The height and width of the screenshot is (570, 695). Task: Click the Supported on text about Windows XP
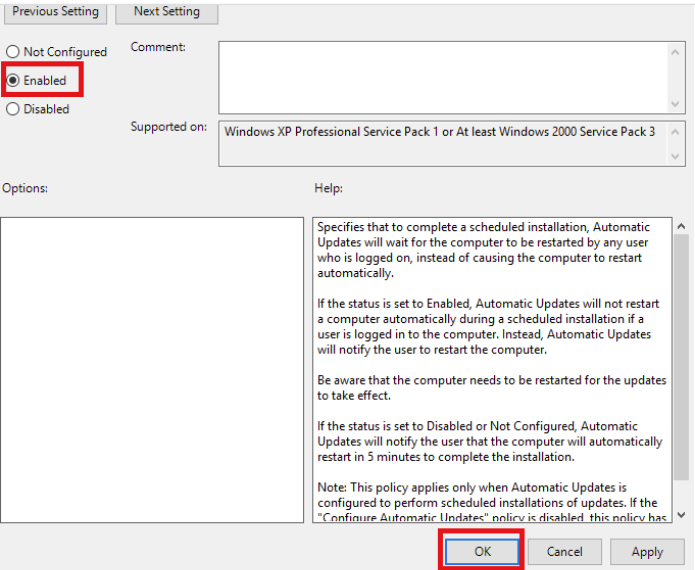[x=440, y=132]
